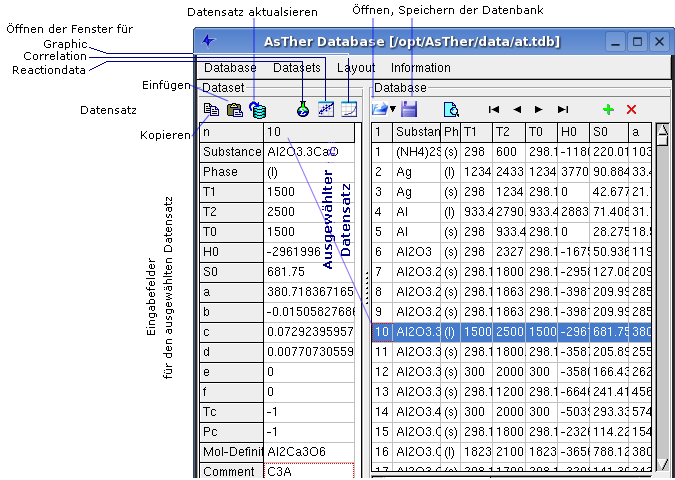
Task: Maximize the AsTher Database window
Action: tap(638, 42)
